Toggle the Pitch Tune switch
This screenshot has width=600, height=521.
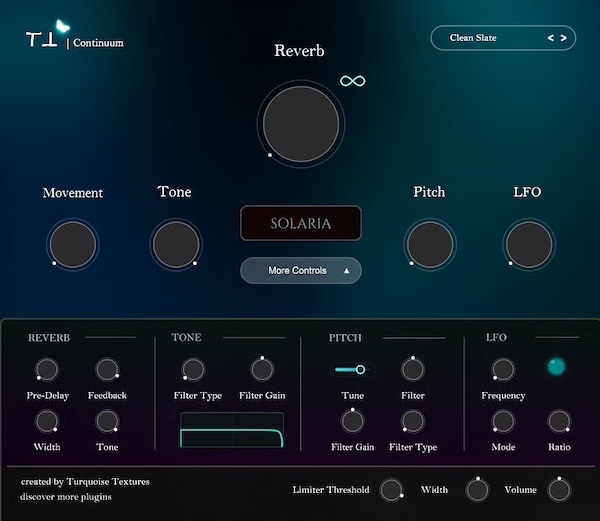tap(352, 370)
